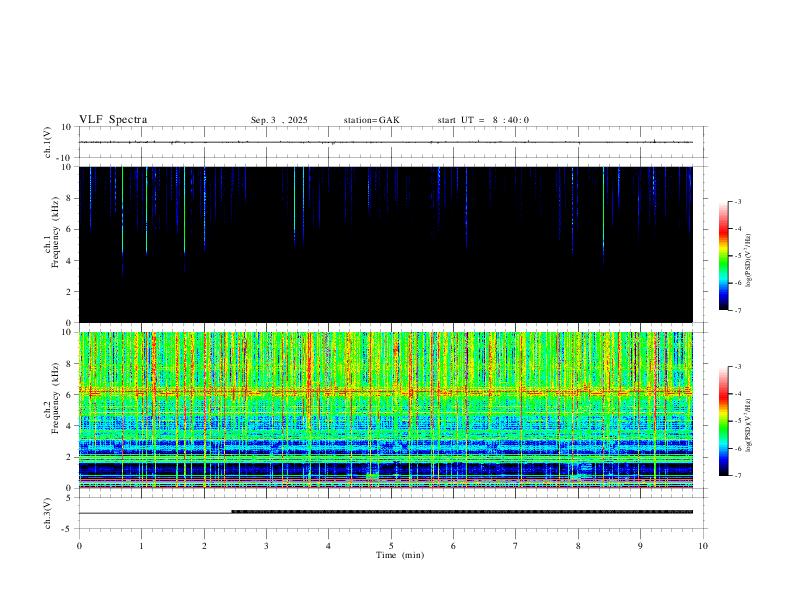
Task: Click inside the ch.2 colorful spectrogram panel
Action: (386, 410)
